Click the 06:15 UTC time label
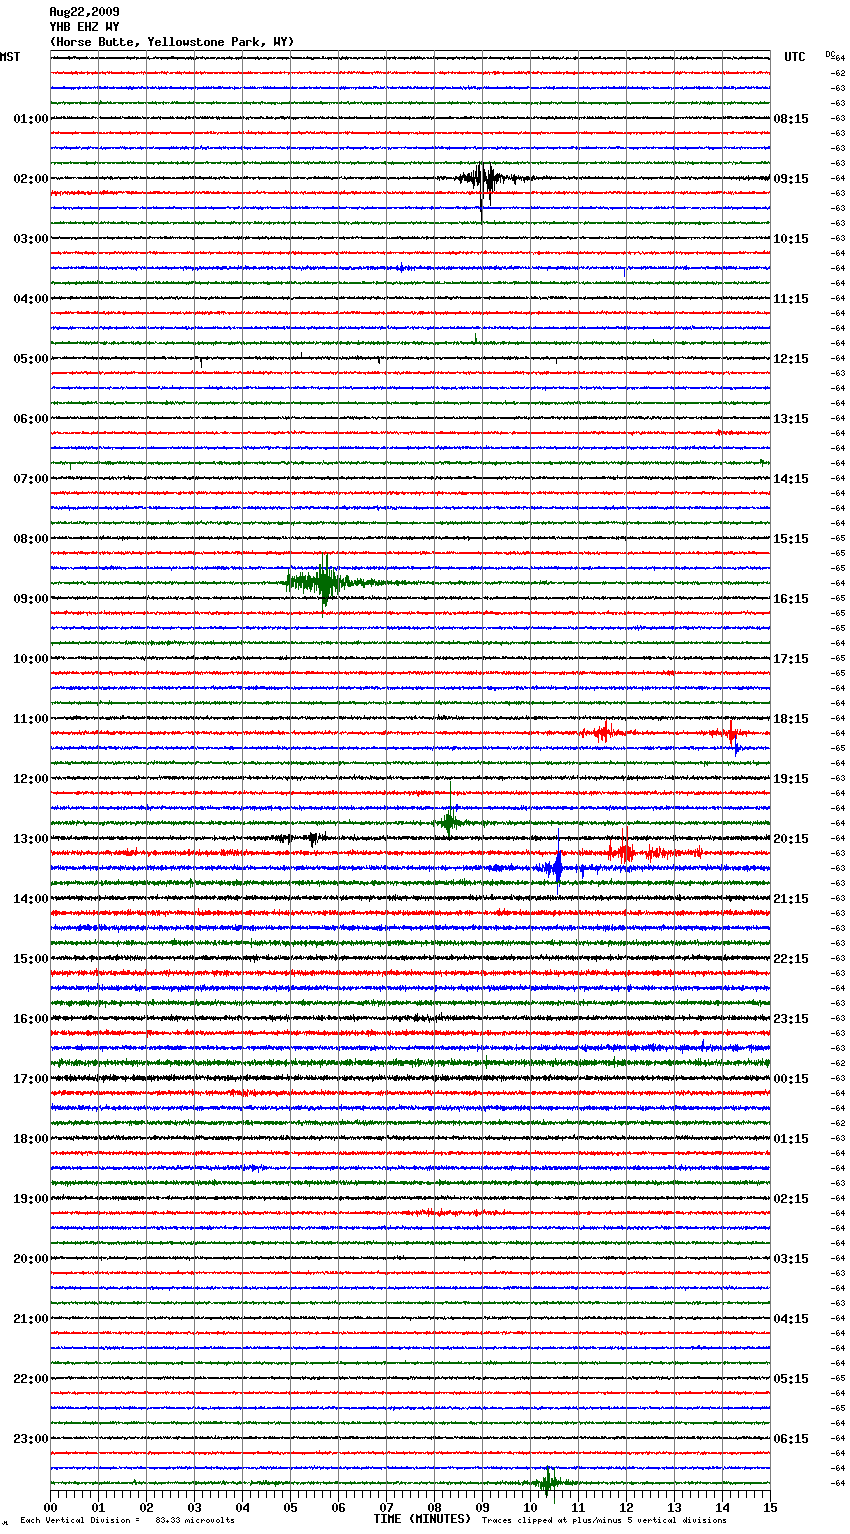Image resolution: width=850 pixels, height=1534 pixels. 791,1439
